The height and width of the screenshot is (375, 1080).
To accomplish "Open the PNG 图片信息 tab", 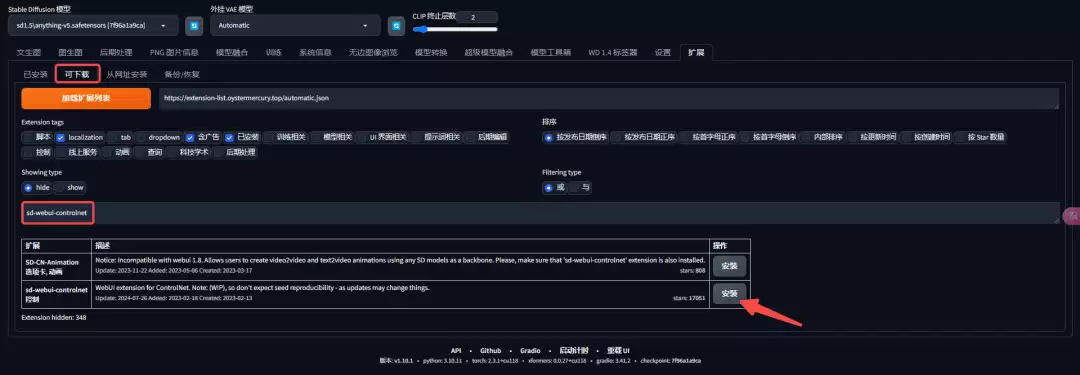I will click(x=174, y=52).
